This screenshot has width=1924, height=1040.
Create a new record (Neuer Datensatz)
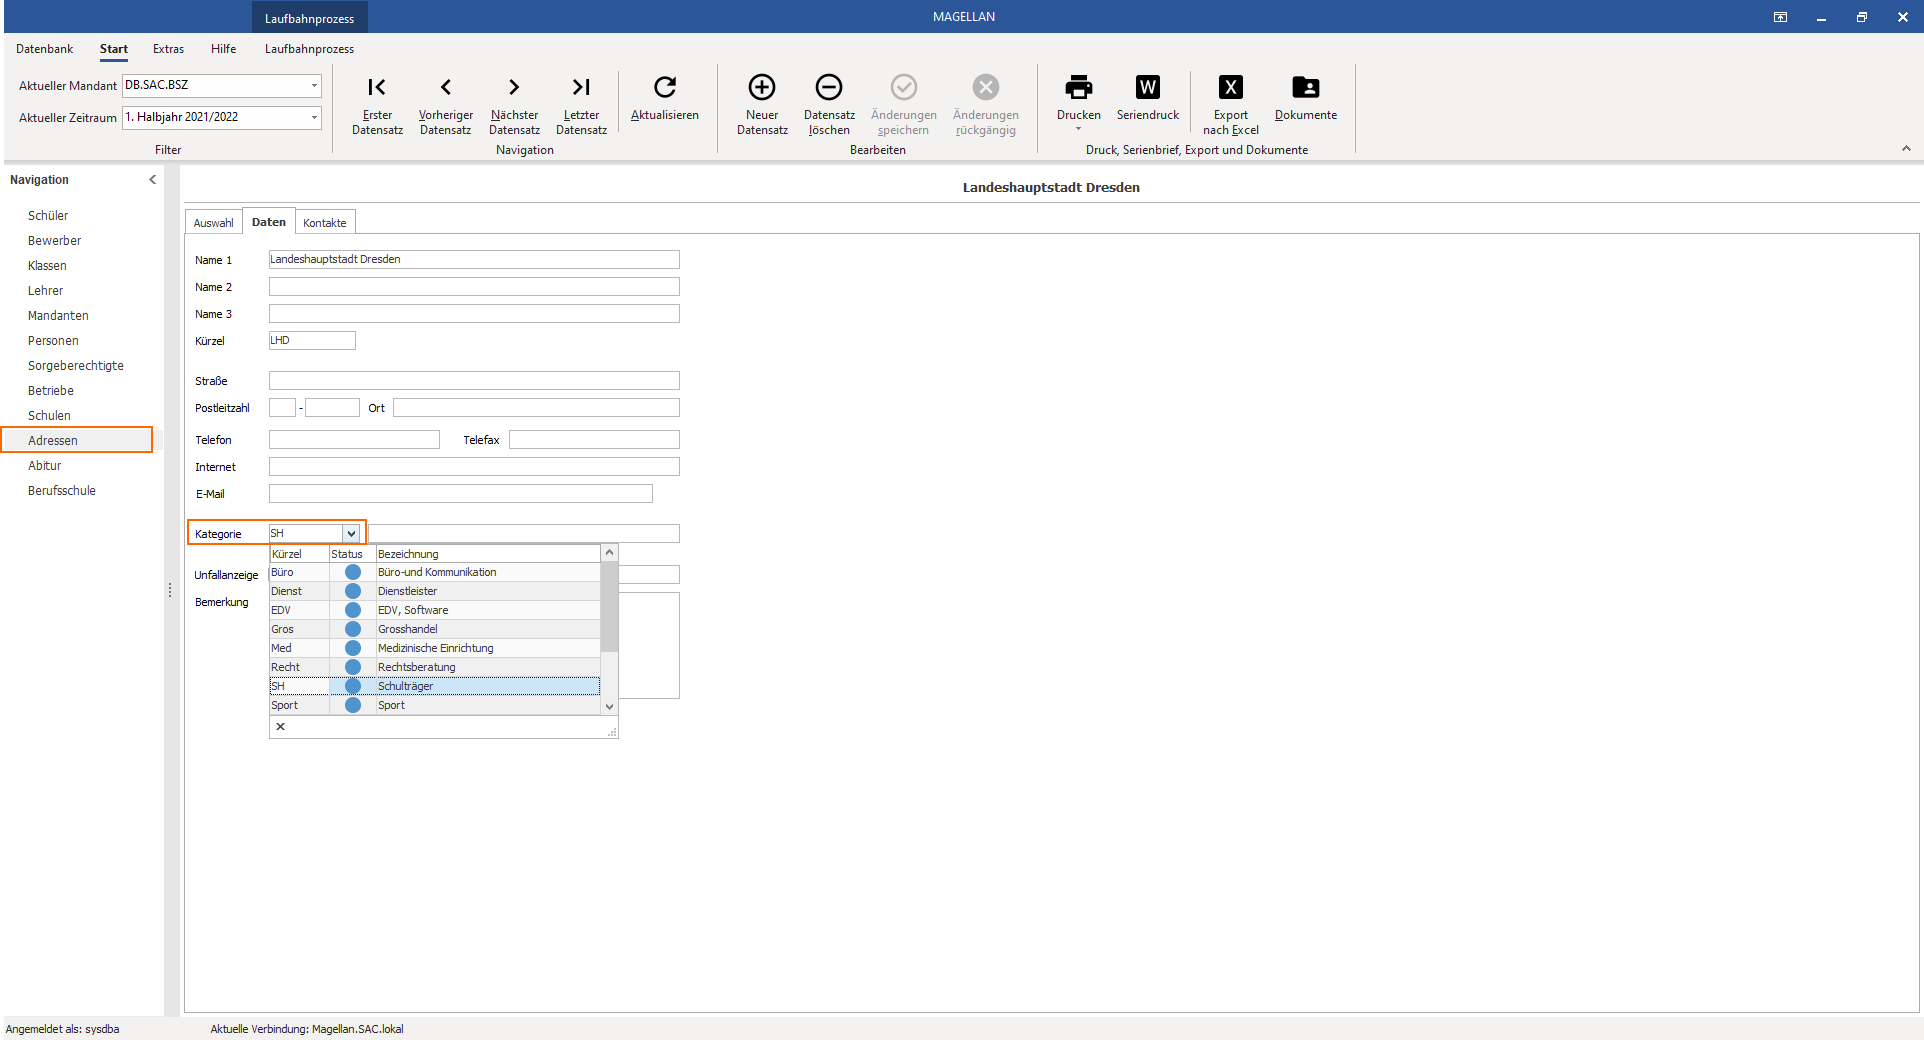pyautogui.click(x=762, y=104)
